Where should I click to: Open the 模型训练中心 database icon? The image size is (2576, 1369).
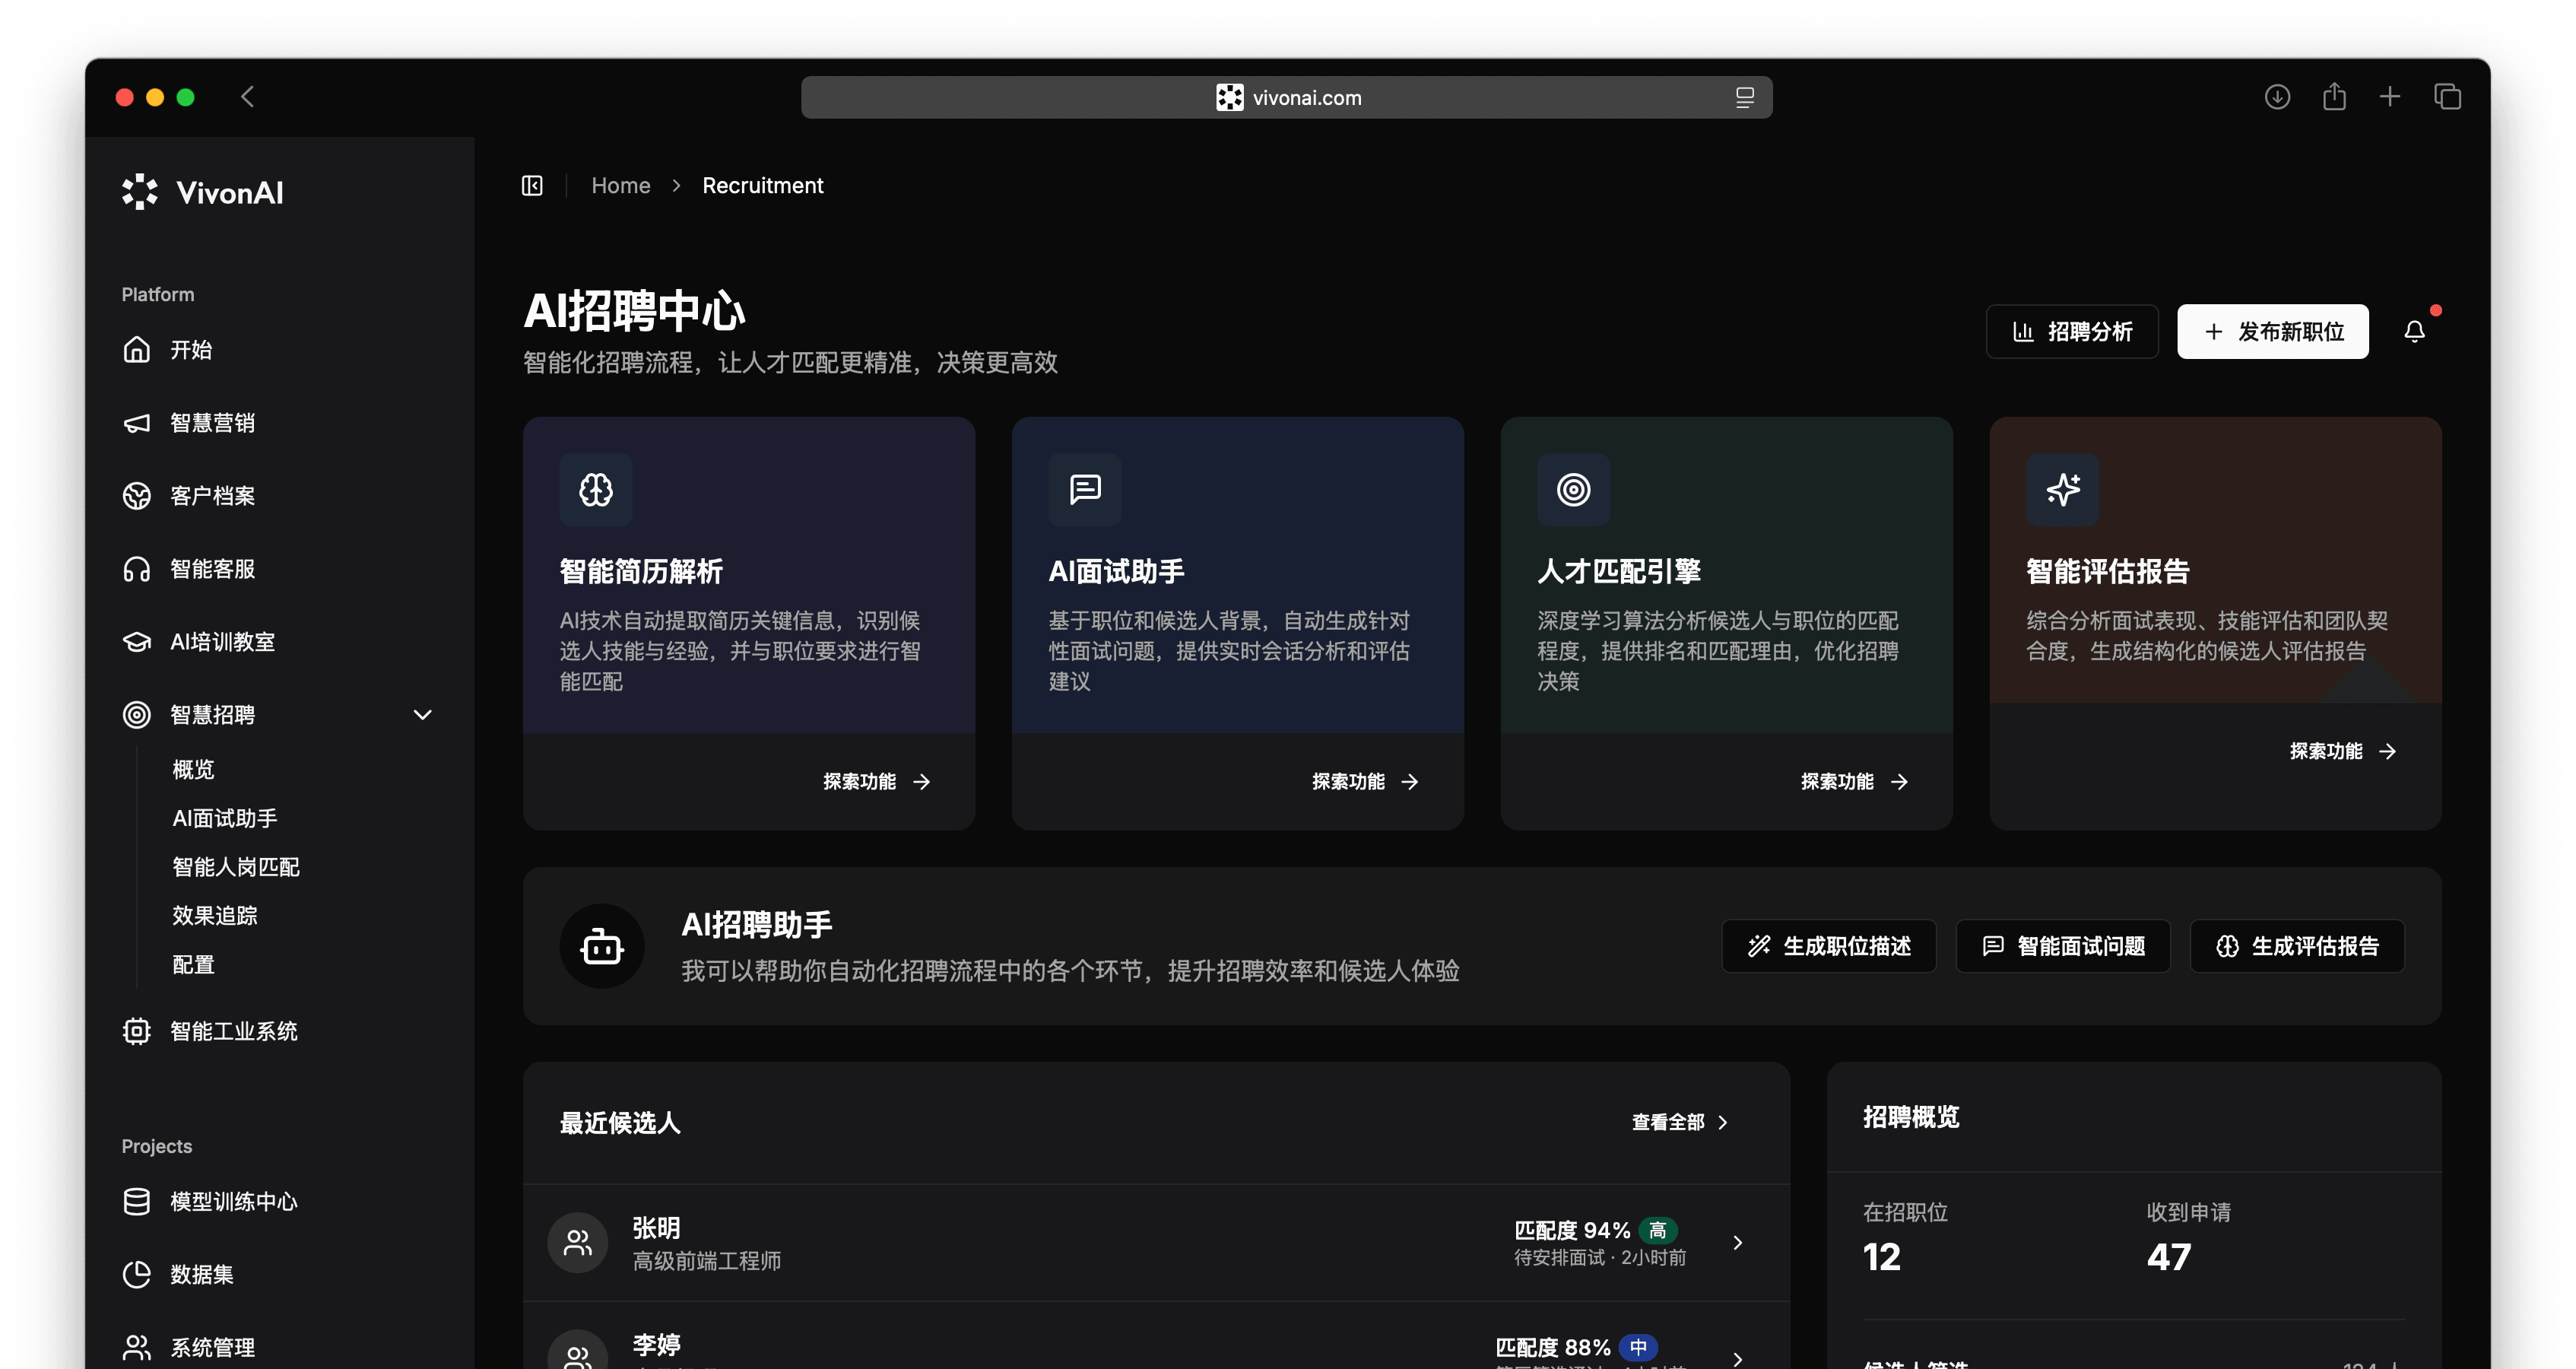pos(137,1201)
